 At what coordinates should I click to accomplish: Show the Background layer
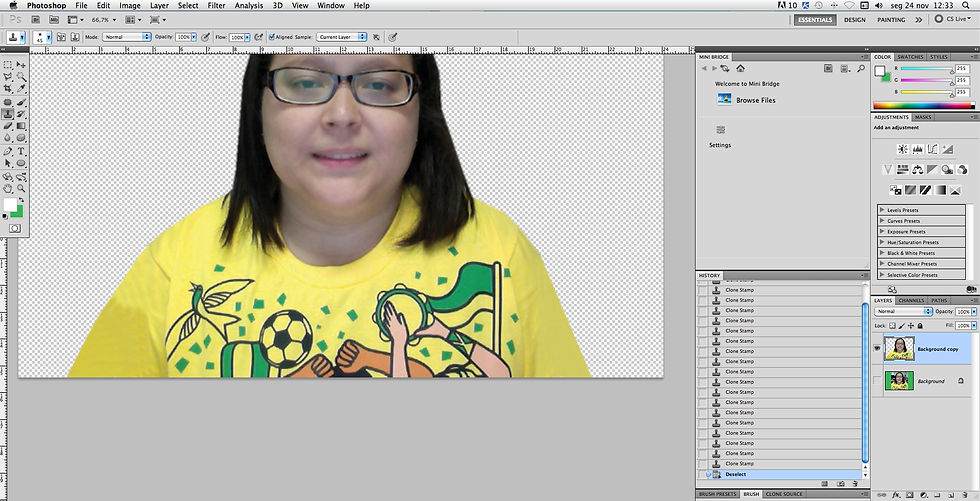(x=877, y=380)
